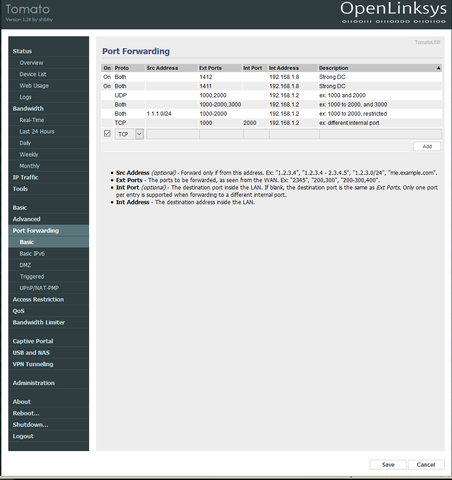This screenshot has width=452, height=480.
Task: Go to Web Usage page
Action: [34, 86]
